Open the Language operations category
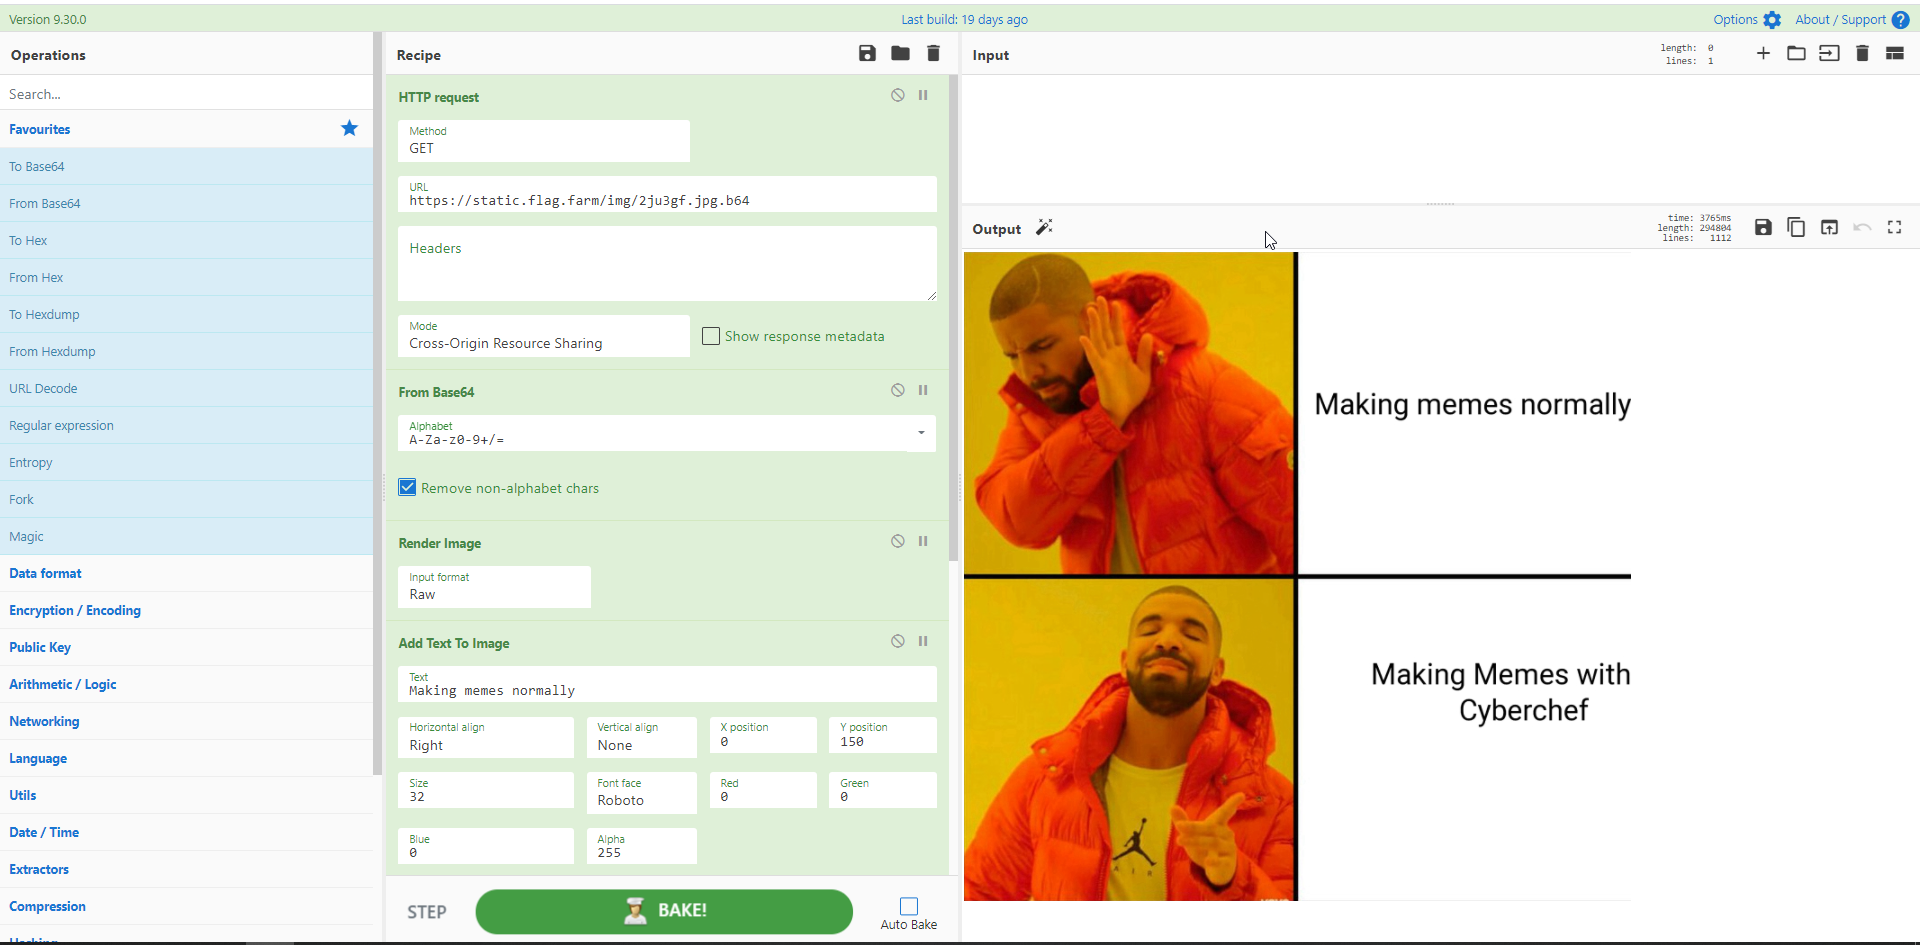The width and height of the screenshot is (1920, 945). 186,758
